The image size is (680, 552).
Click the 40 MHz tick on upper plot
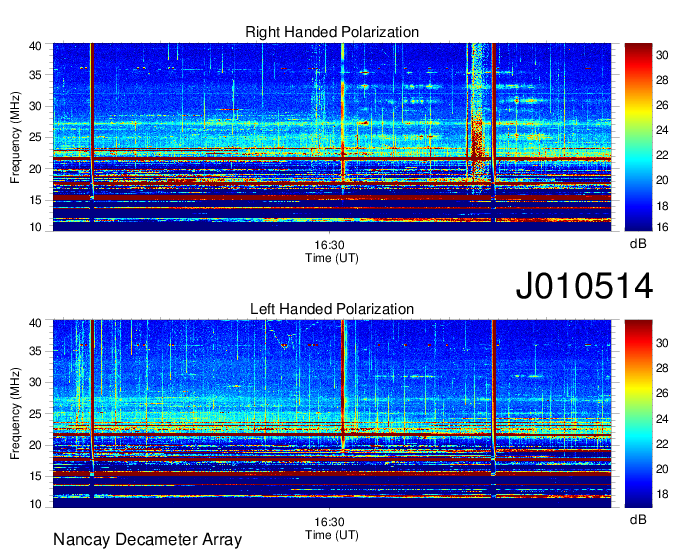point(35,46)
